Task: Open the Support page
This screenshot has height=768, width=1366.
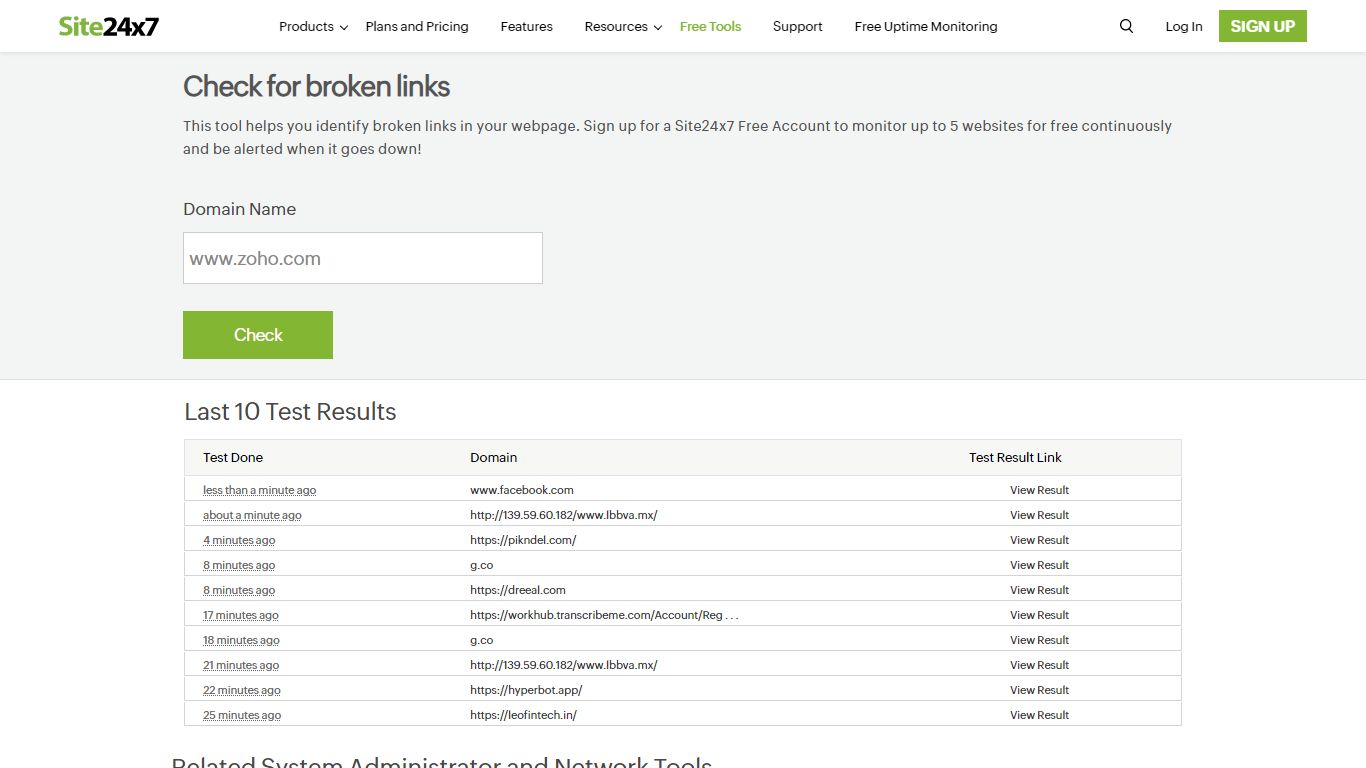Action: click(797, 27)
